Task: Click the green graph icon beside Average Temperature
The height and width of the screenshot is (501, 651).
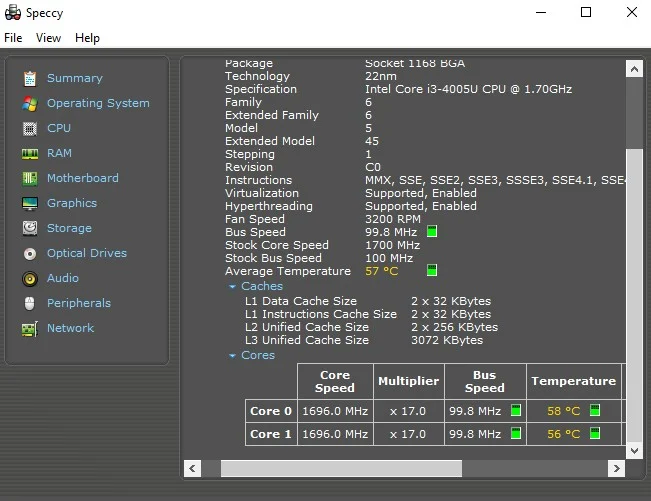Action: point(432,270)
